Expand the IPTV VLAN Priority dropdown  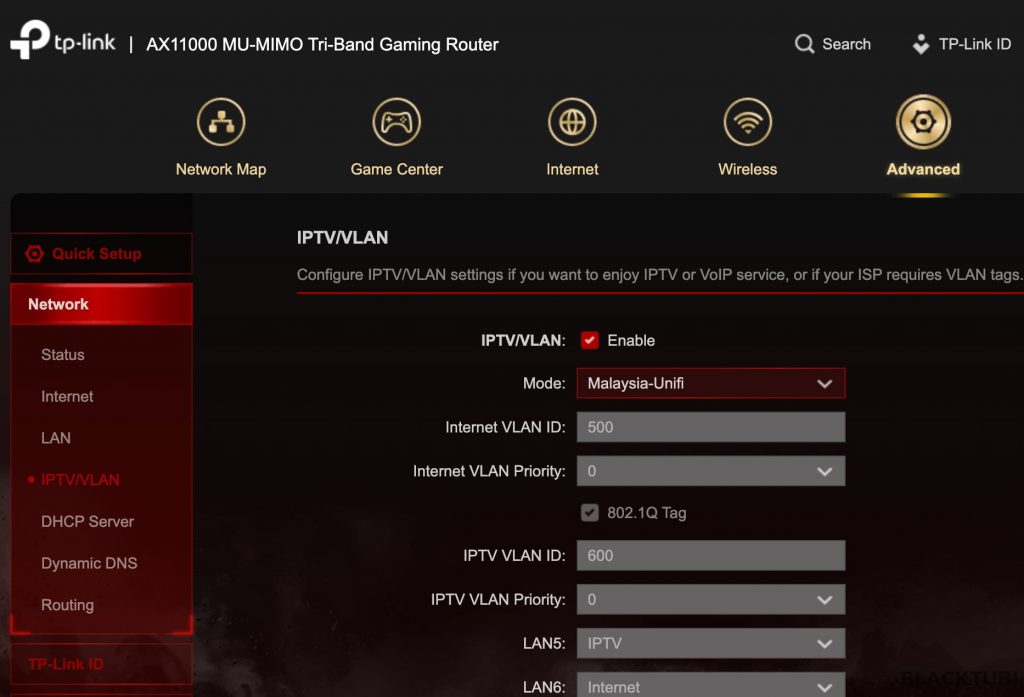(x=711, y=600)
